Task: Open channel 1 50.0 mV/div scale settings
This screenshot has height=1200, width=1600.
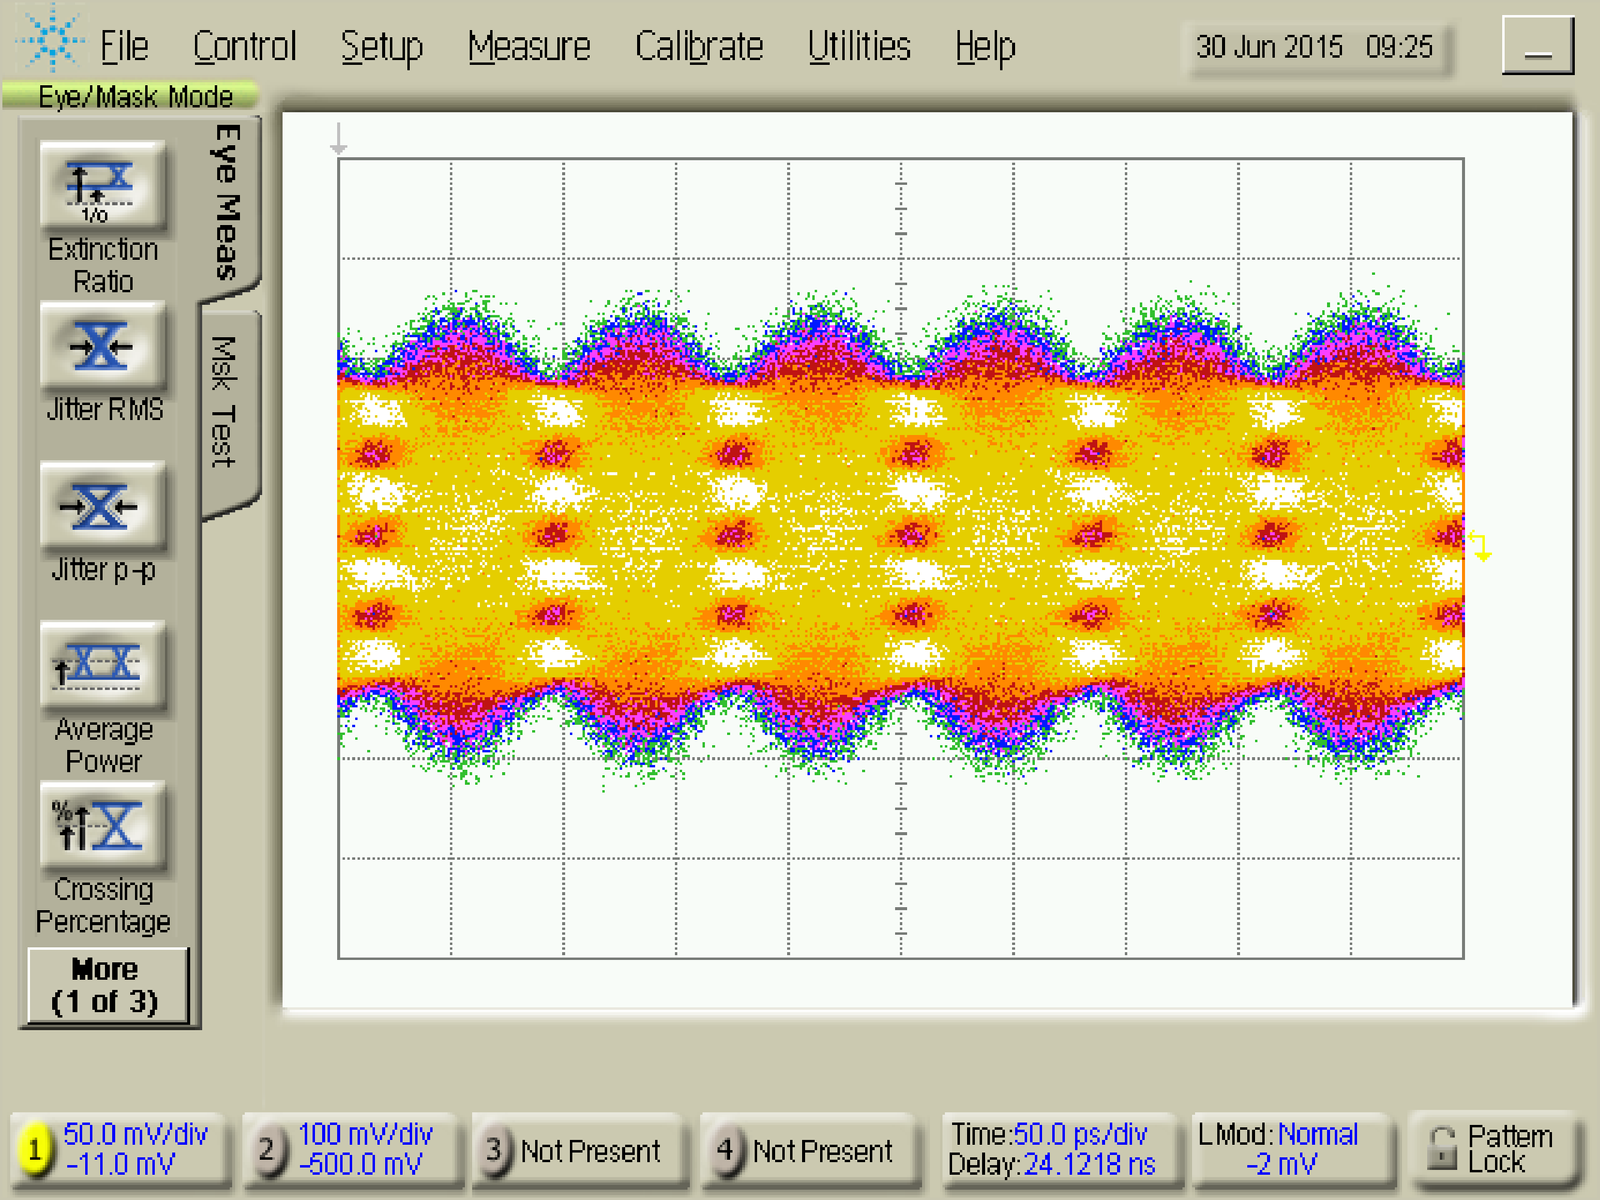Action: [135, 1150]
